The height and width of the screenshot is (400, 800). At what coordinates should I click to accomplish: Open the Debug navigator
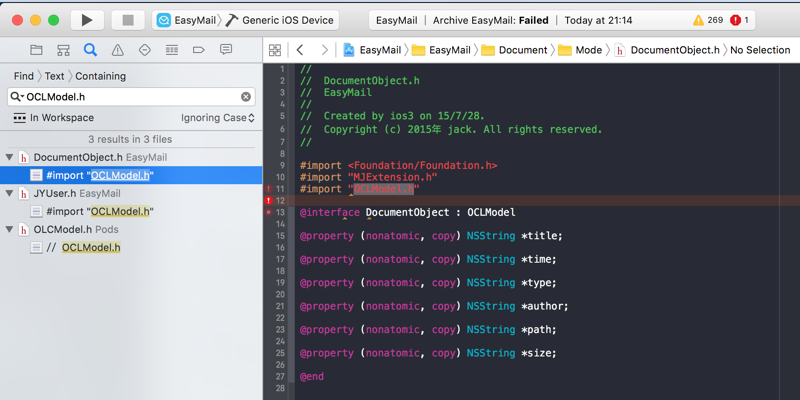[172, 49]
